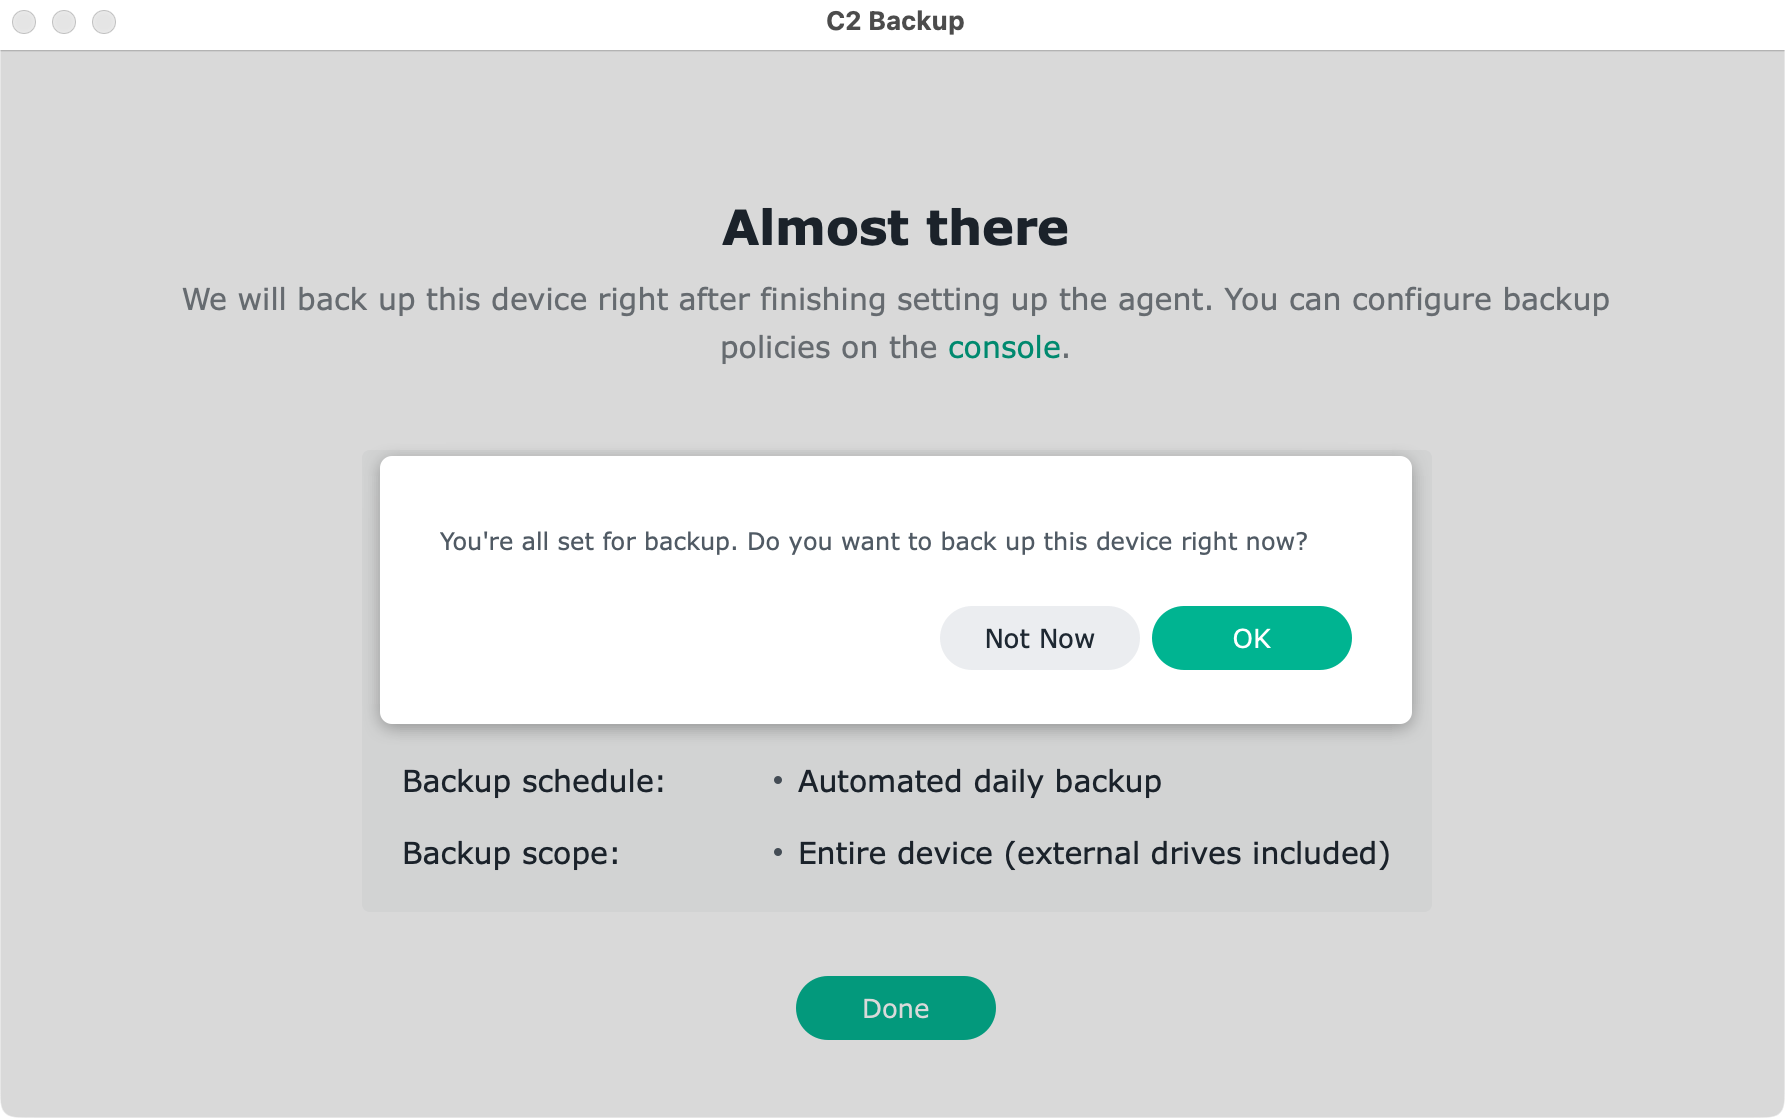Click the bullet before Entire device
Viewport: 1785px width, 1118px height.
777,853
